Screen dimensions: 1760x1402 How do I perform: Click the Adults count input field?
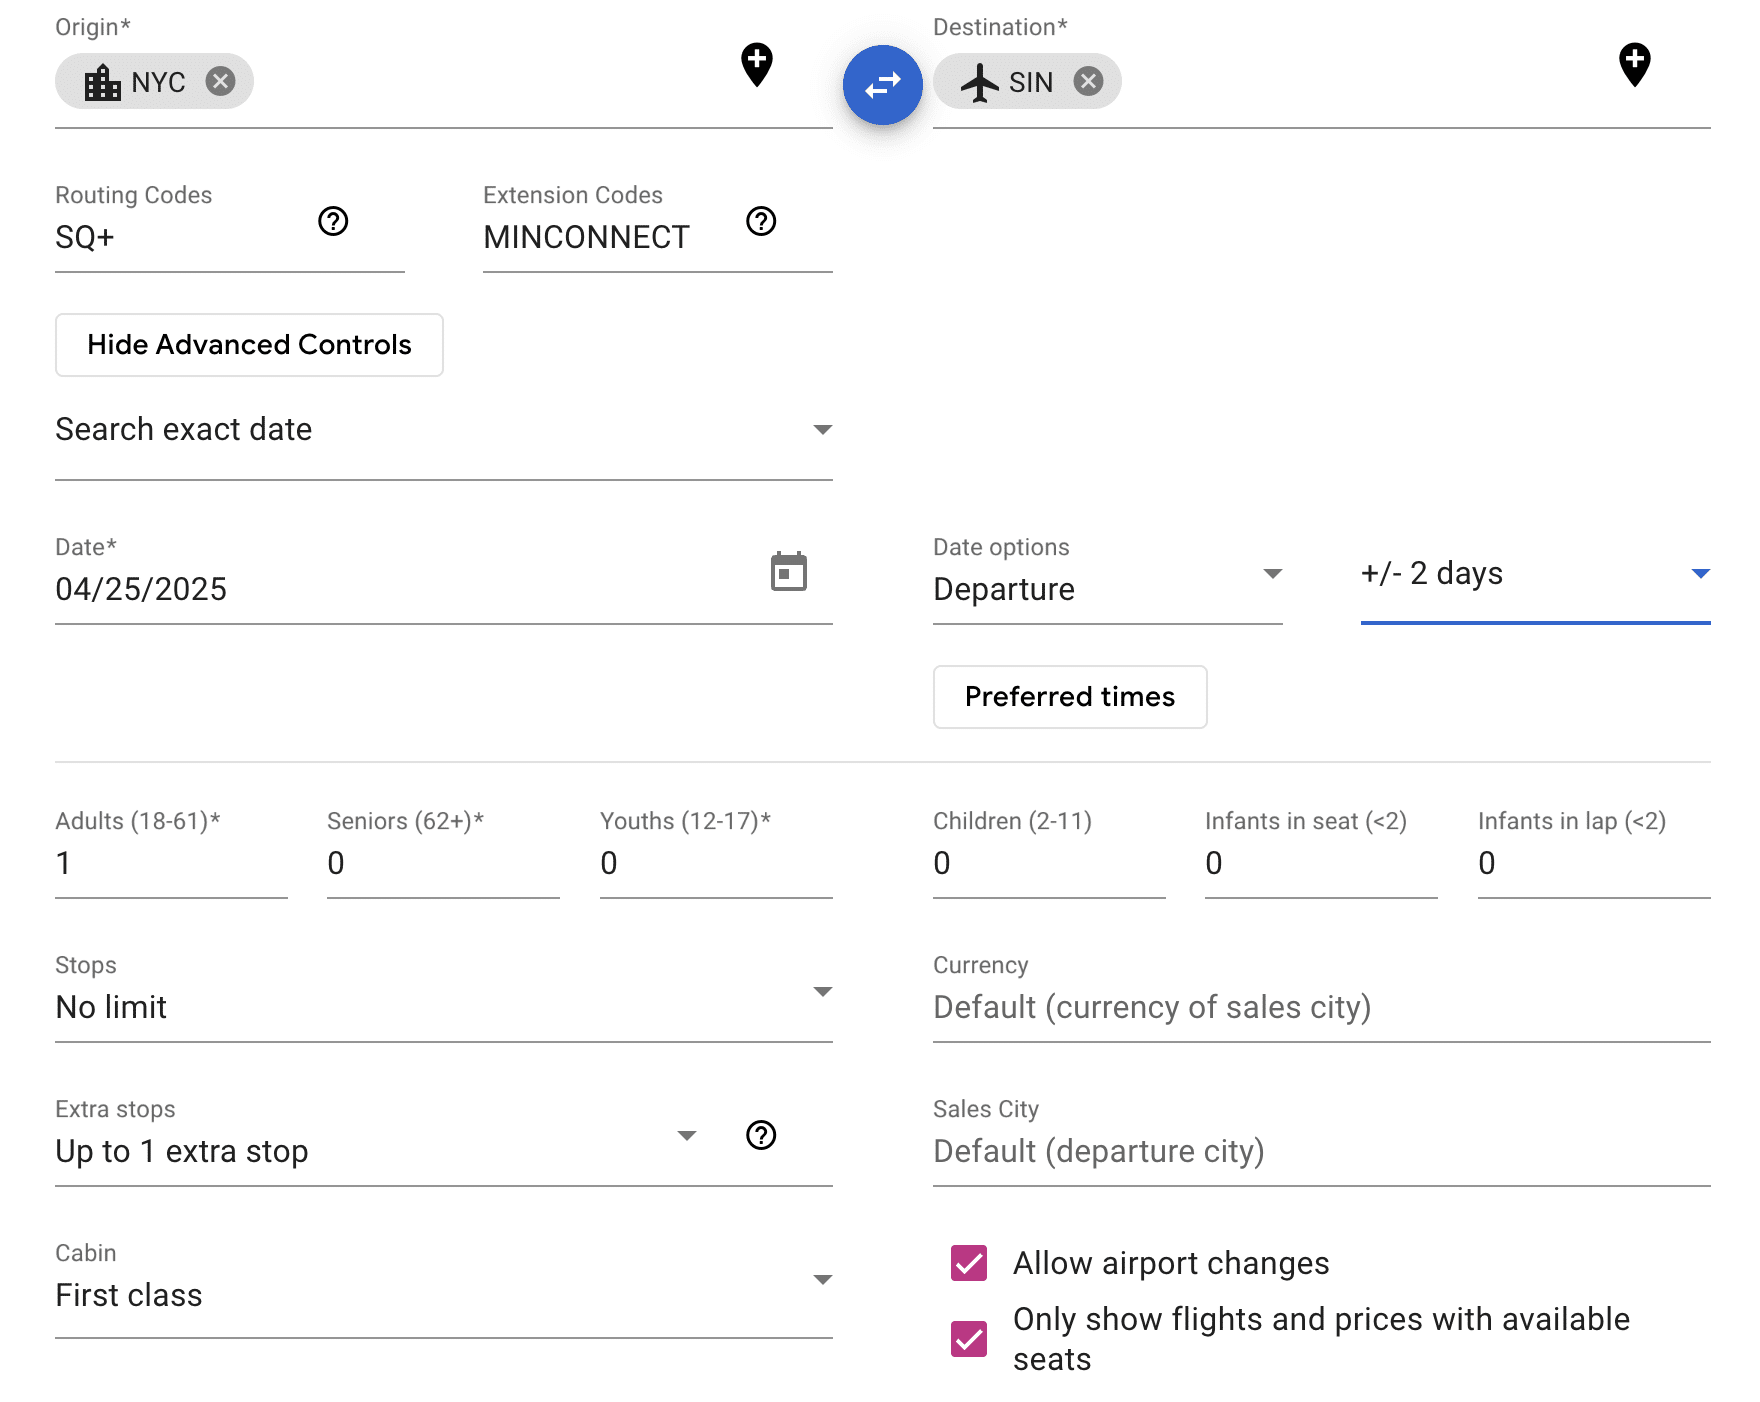pyautogui.click(x=170, y=863)
